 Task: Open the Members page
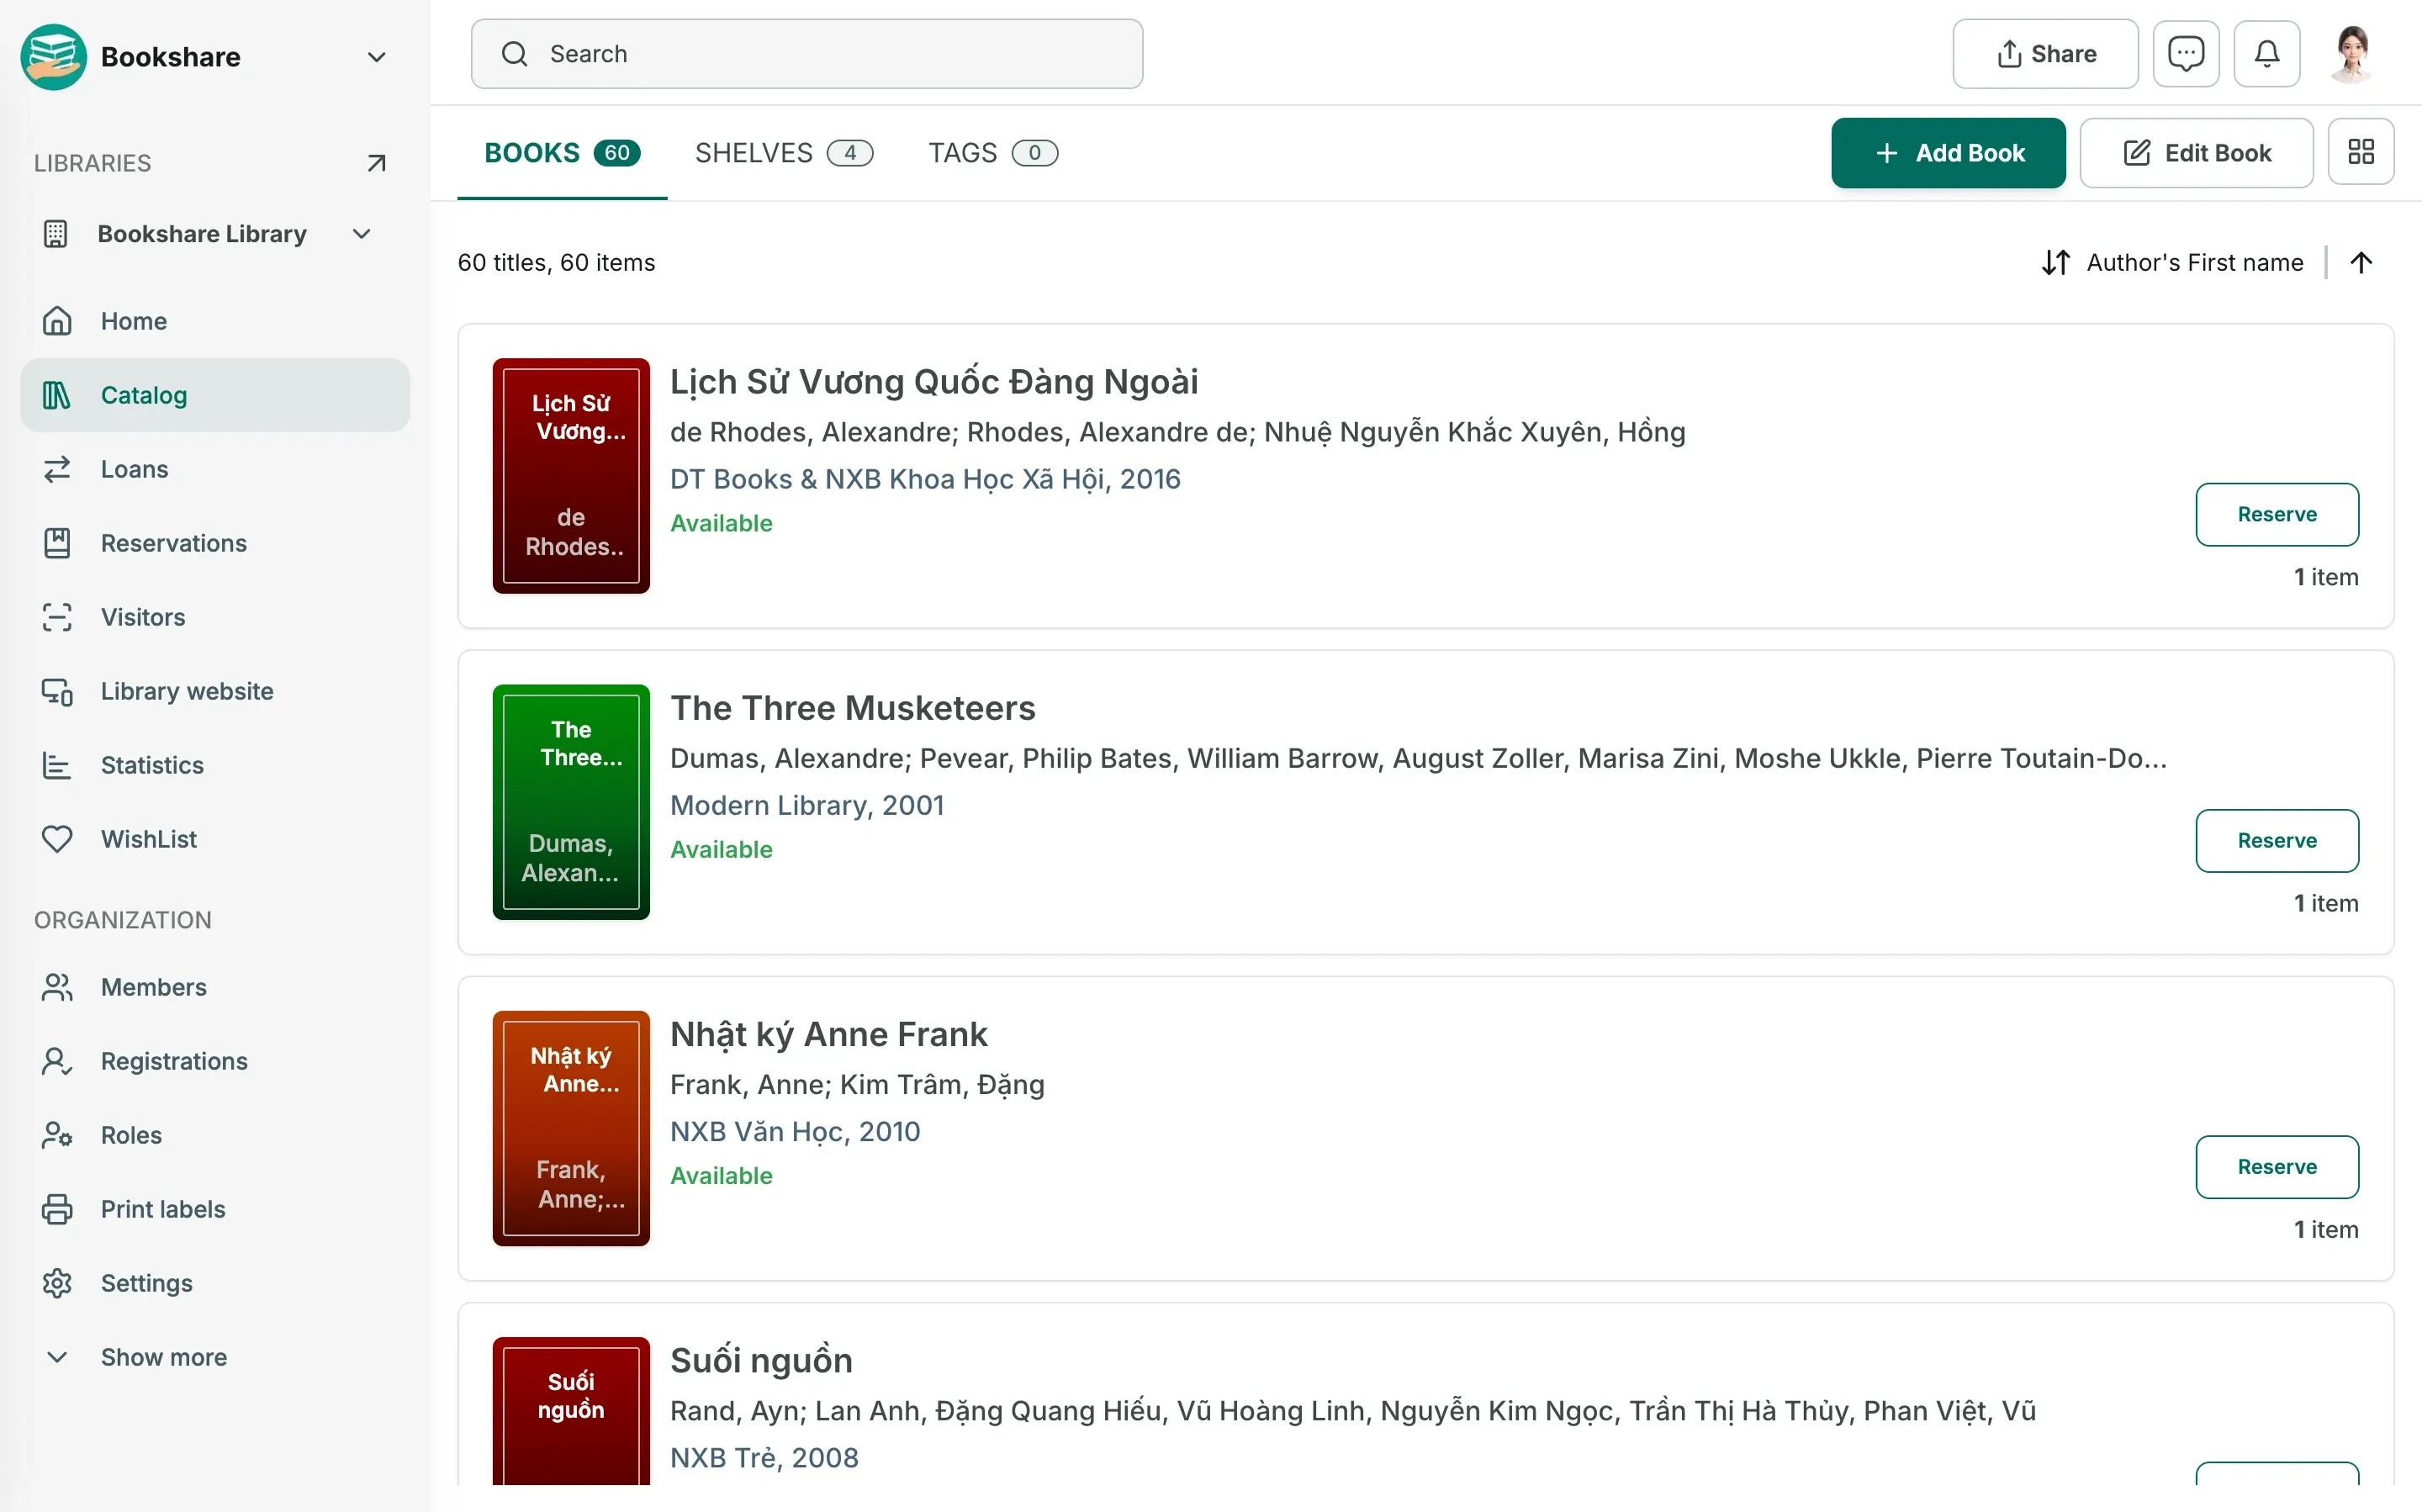[215, 987]
